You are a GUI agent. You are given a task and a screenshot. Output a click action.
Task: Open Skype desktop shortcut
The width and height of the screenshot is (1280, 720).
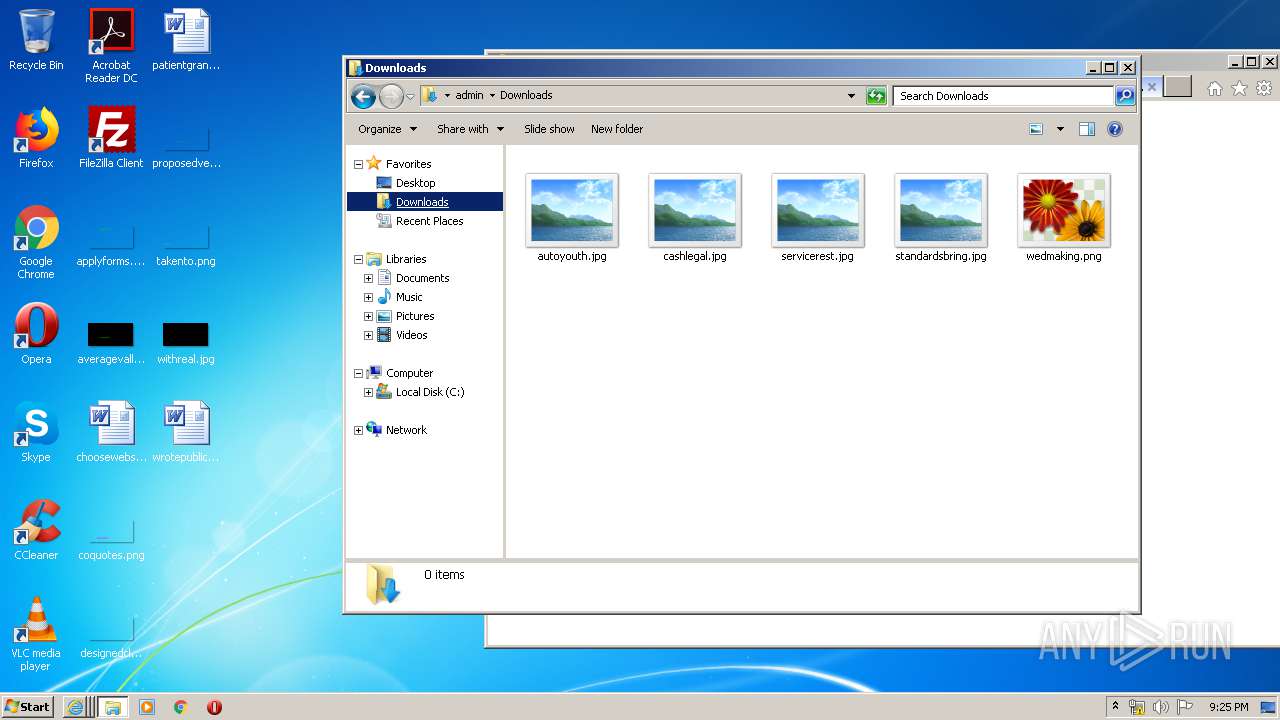click(36, 432)
